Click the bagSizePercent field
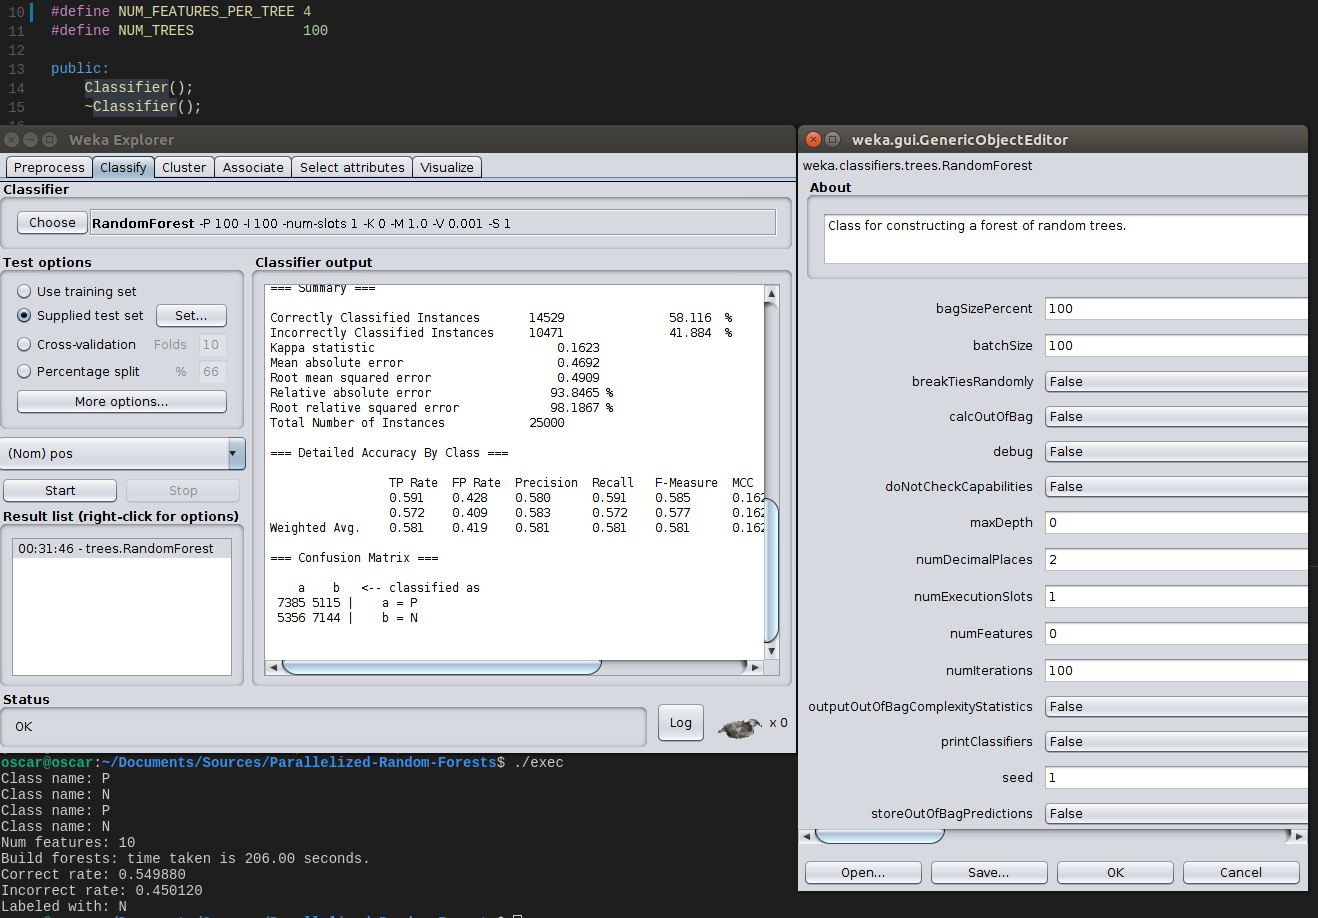 (1176, 309)
